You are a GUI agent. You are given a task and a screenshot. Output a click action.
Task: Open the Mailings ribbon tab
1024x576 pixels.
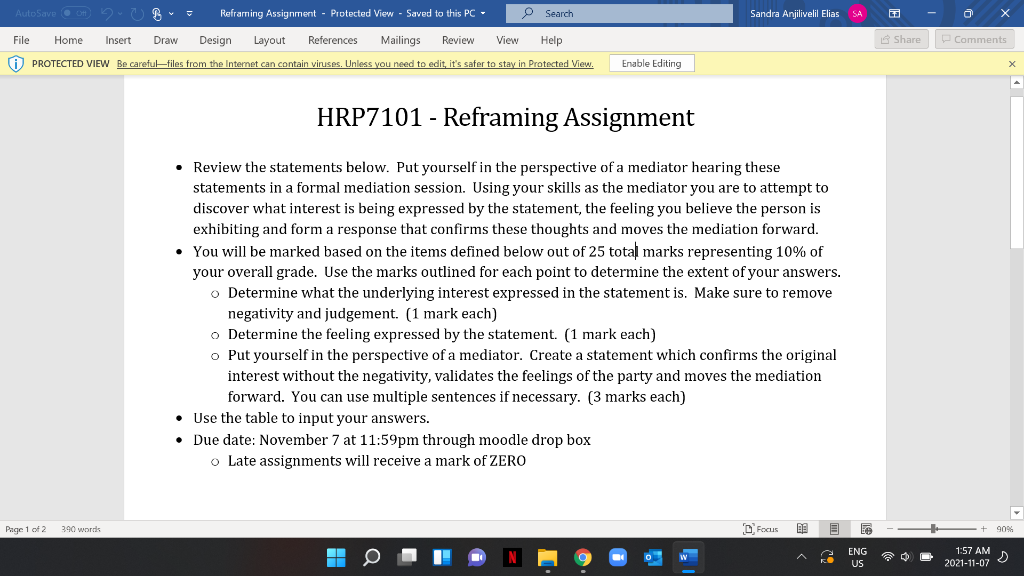(400, 41)
